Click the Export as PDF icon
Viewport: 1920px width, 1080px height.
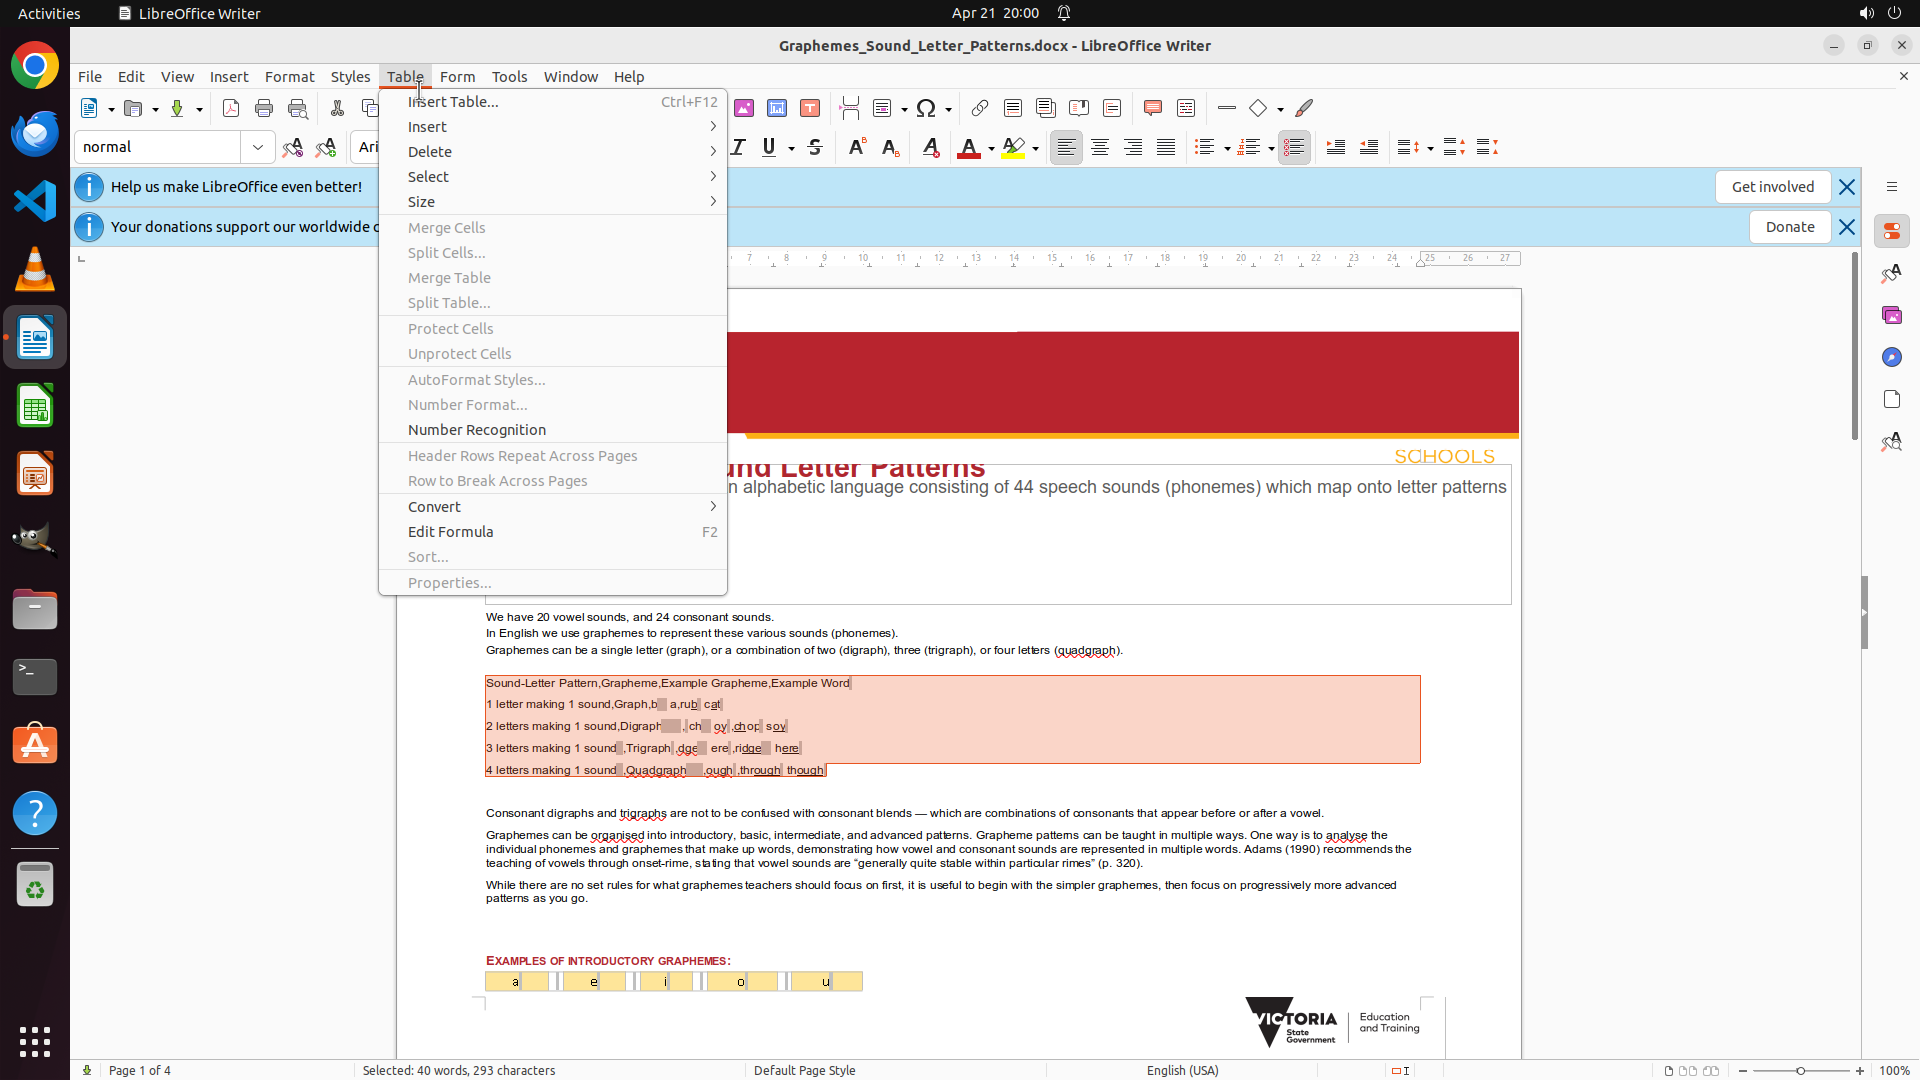[x=231, y=108]
